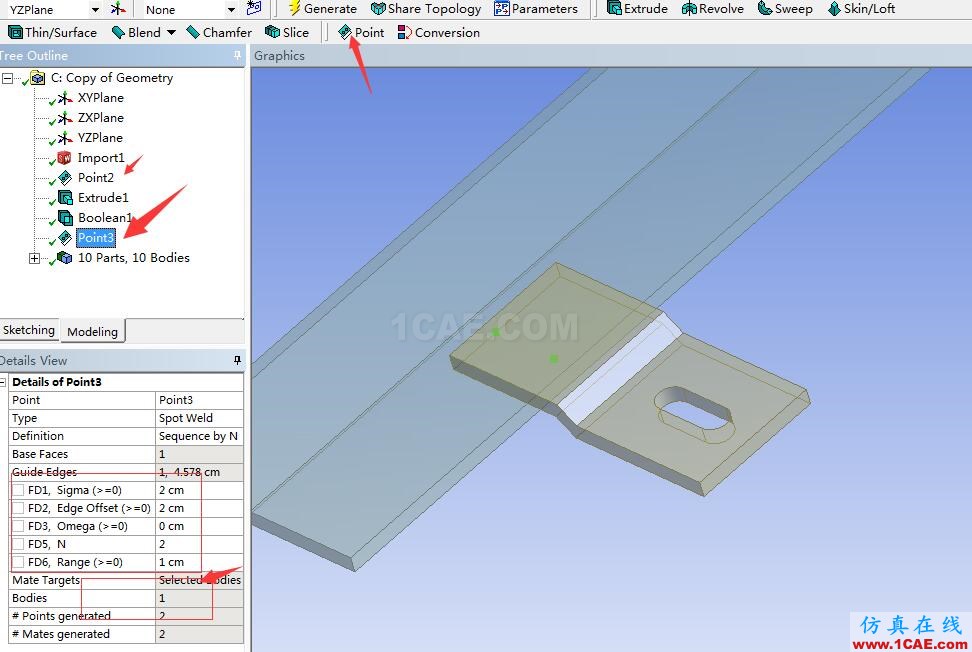Select Point3 in the tree outline
The height and width of the screenshot is (652, 972).
(x=95, y=237)
